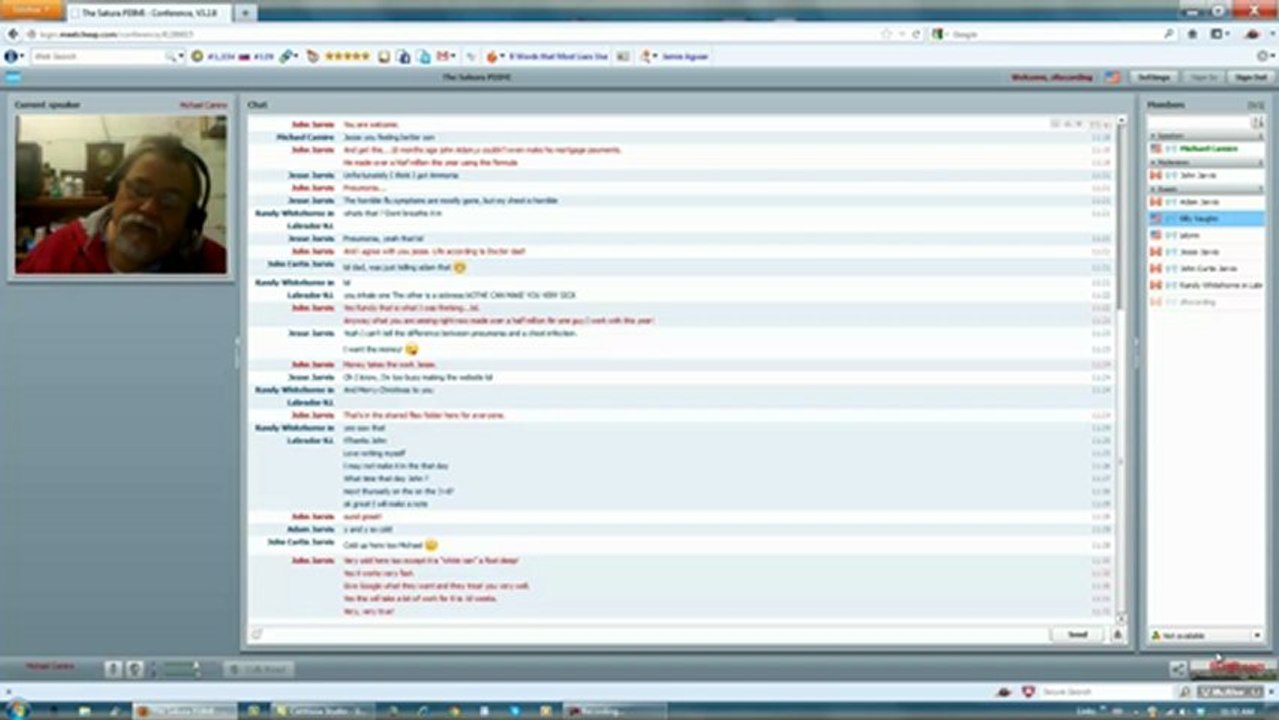This screenshot has width=1279, height=720.
Task: Click the member search field
Action: 1199,122
